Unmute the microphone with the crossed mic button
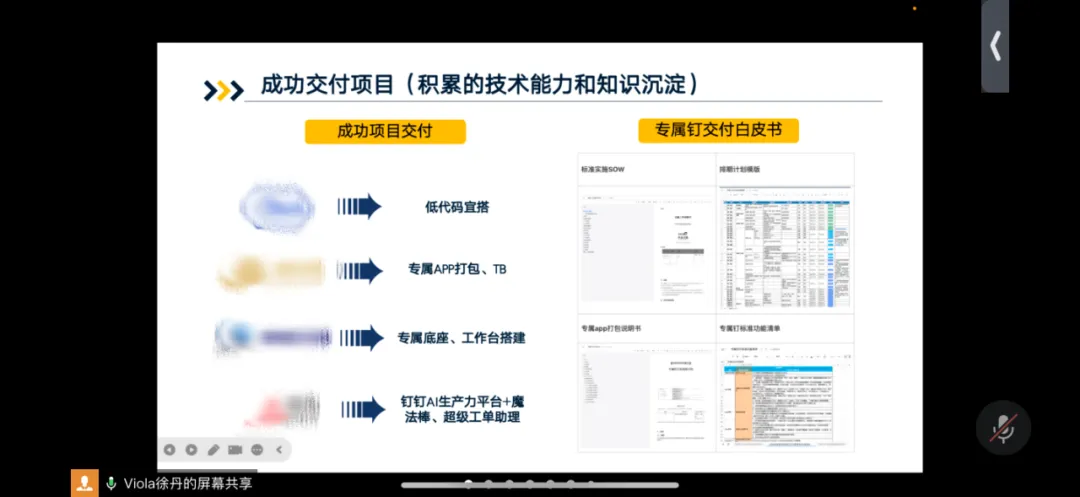The image size is (1080, 497). click(1003, 427)
